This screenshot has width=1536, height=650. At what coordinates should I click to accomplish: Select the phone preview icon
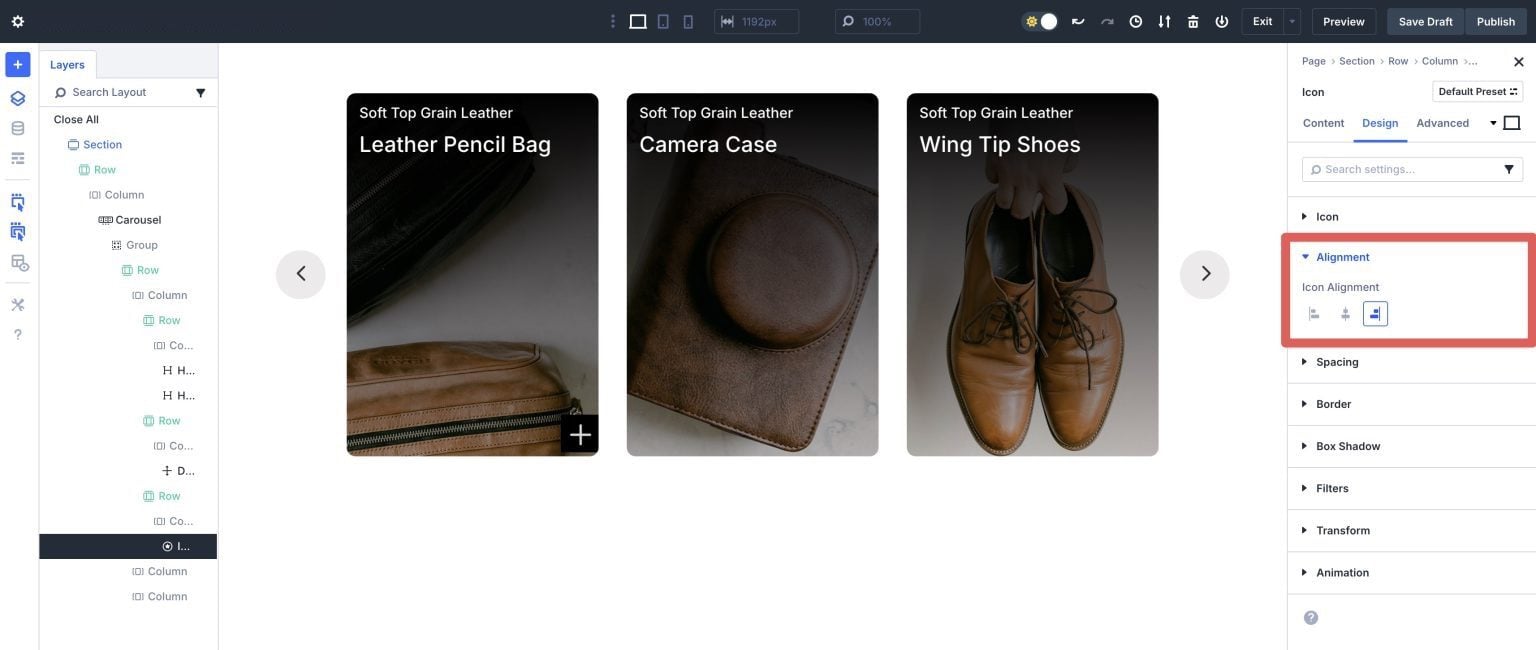tap(688, 20)
